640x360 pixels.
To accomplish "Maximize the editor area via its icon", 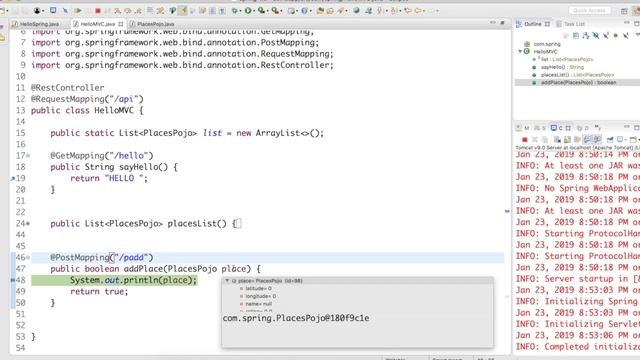I will click(502, 23).
